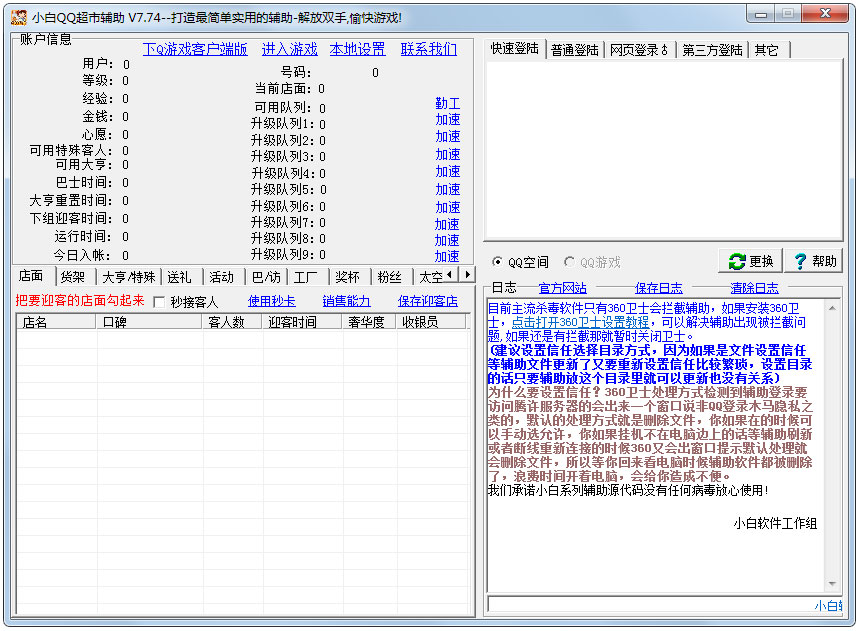The image size is (859, 631).
Task: Switch to the 巴/访 tab
Action: 266,277
